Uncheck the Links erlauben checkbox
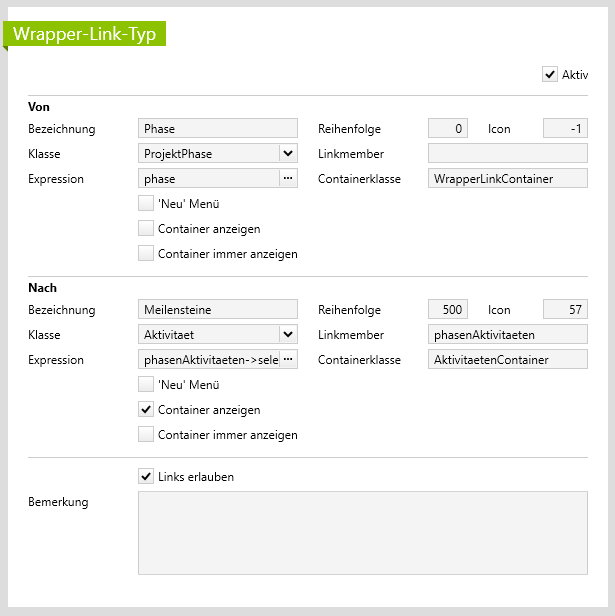The height and width of the screenshot is (616, 615). 146,477
